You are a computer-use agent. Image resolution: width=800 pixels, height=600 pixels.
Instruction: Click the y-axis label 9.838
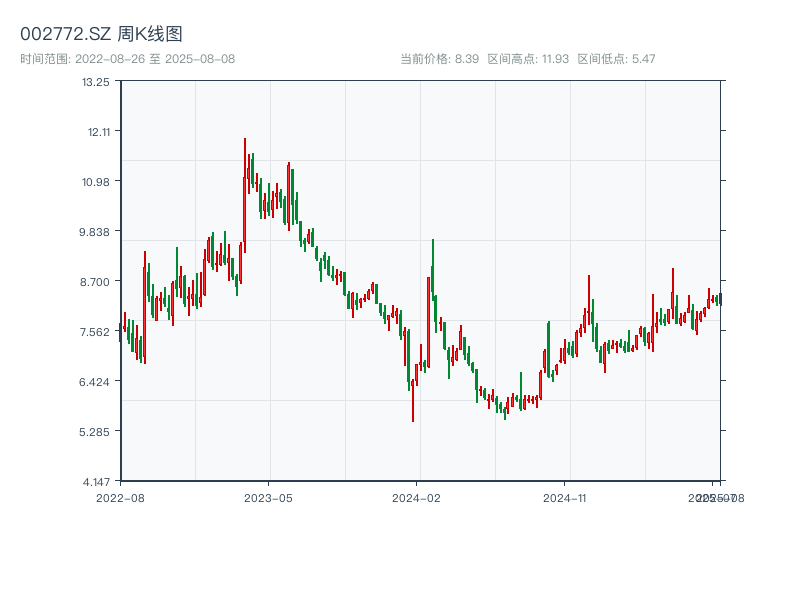coord(94,232)
